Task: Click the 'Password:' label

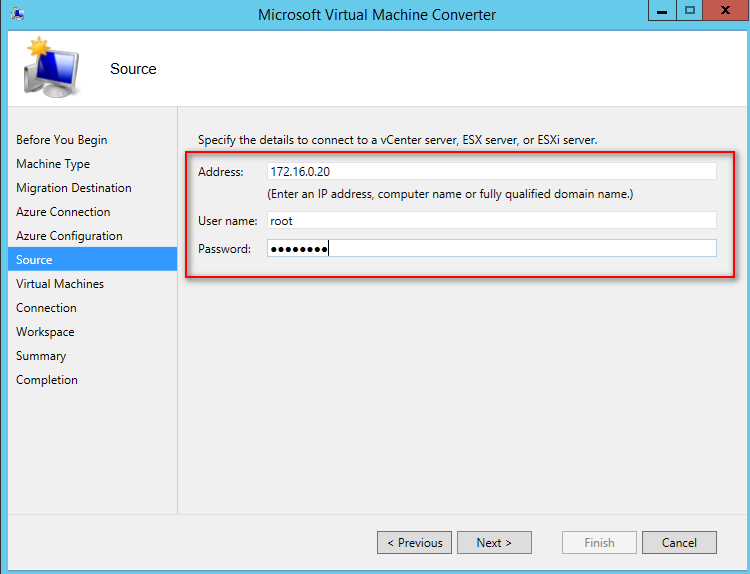Action: 224,249
